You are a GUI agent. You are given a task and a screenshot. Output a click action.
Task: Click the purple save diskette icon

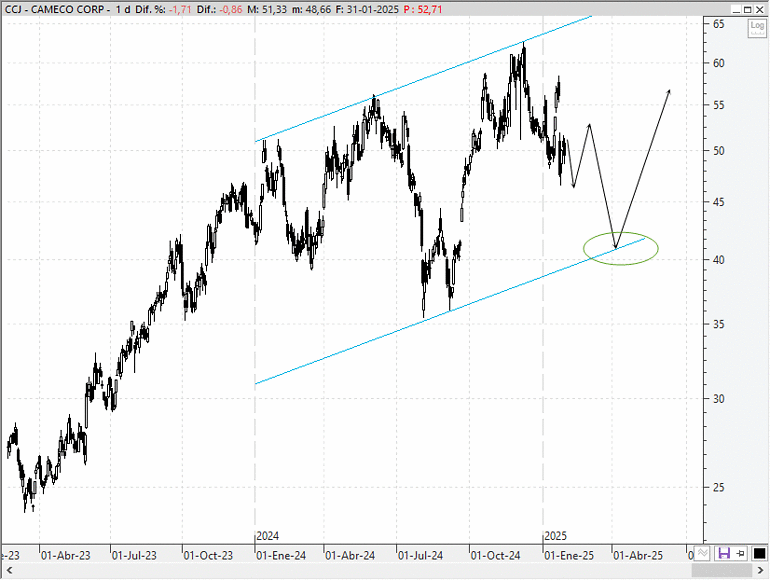click(723, 553)
